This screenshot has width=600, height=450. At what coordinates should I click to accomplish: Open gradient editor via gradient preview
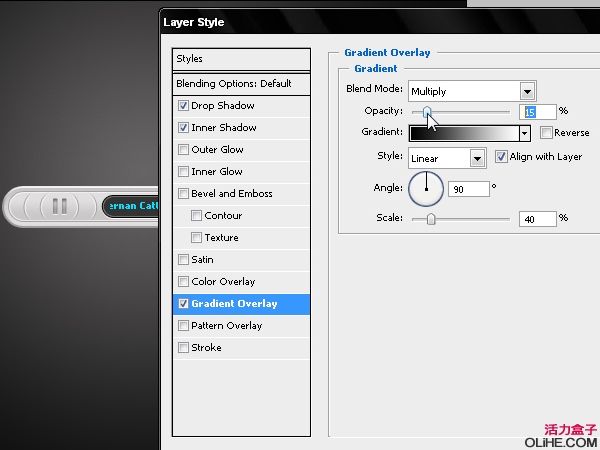[464, 134]
